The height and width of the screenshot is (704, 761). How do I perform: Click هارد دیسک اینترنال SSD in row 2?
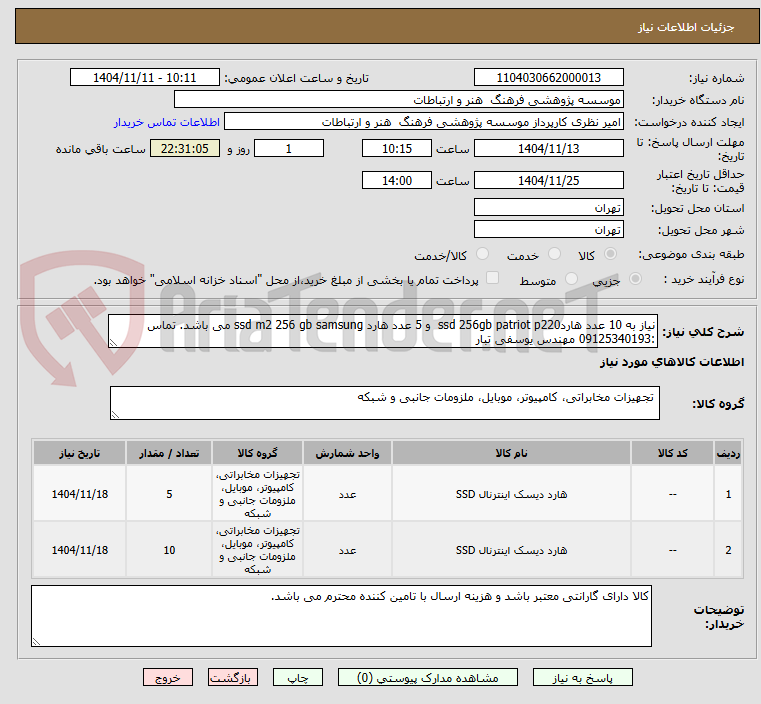511,550
